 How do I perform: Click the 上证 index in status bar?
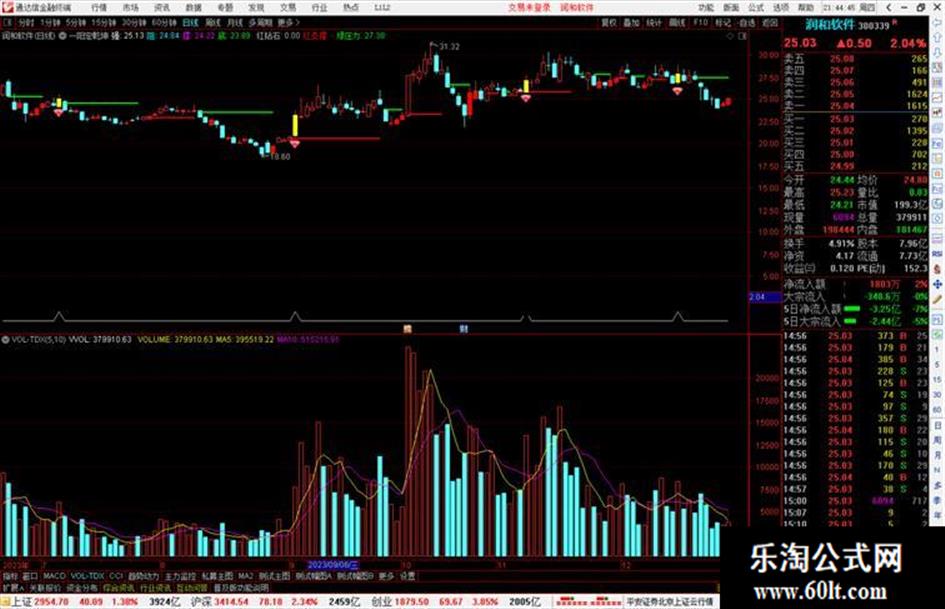[x=22, y=602]
